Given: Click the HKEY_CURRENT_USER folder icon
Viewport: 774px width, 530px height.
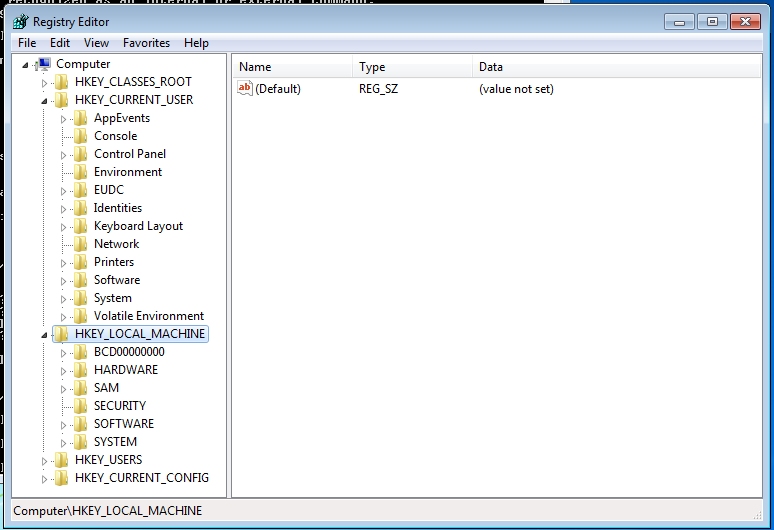Looking at the screenshot, I should coord(61,100).
